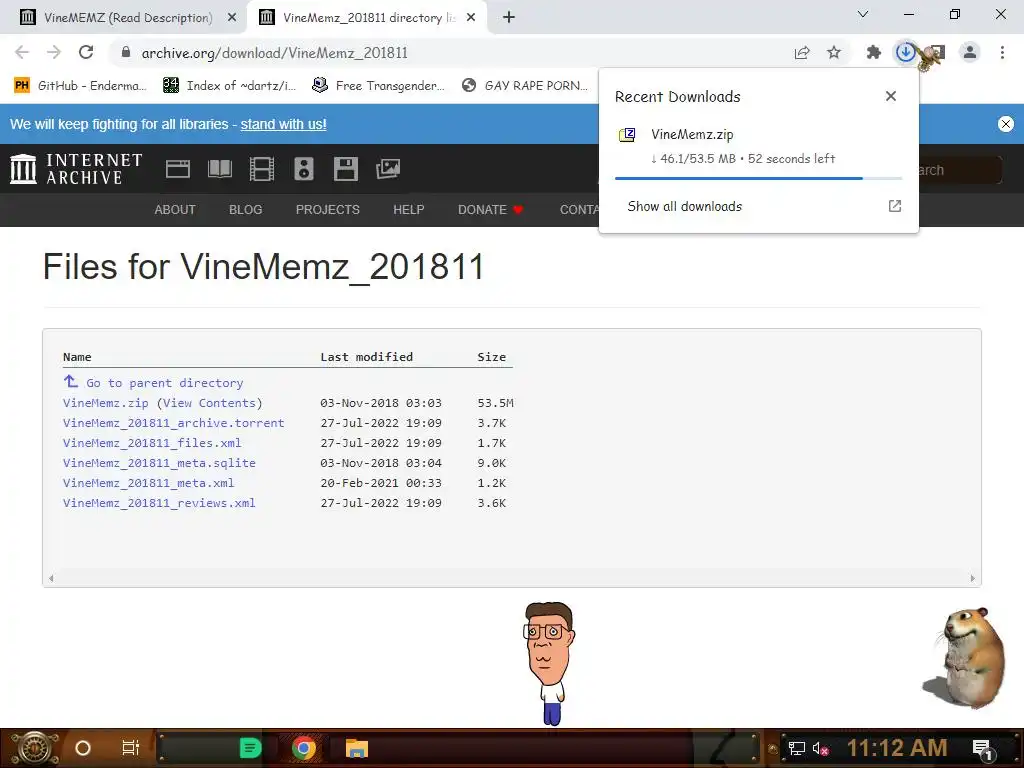Download the VineMemz.zip file link
The height and width of the screenshot is (768, 1024).
106,403
